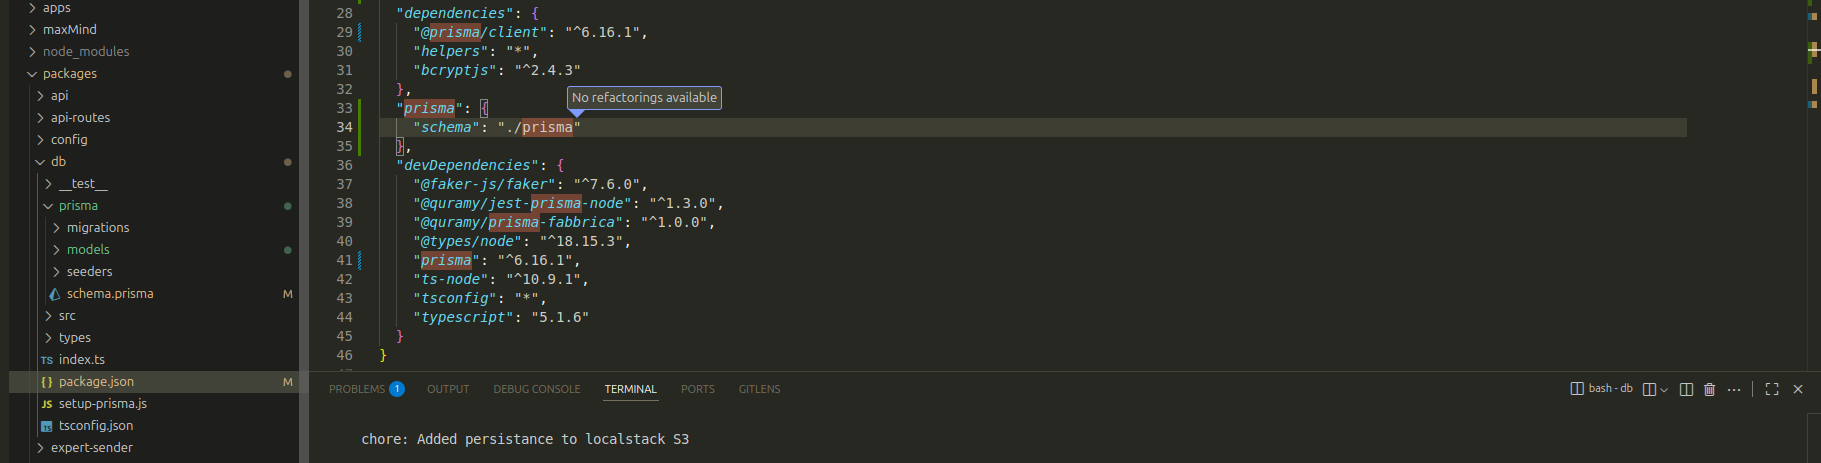The image size is (1821, 463).
Task: Open the GitLens panel tab
Action: click(x=759, y=389)
